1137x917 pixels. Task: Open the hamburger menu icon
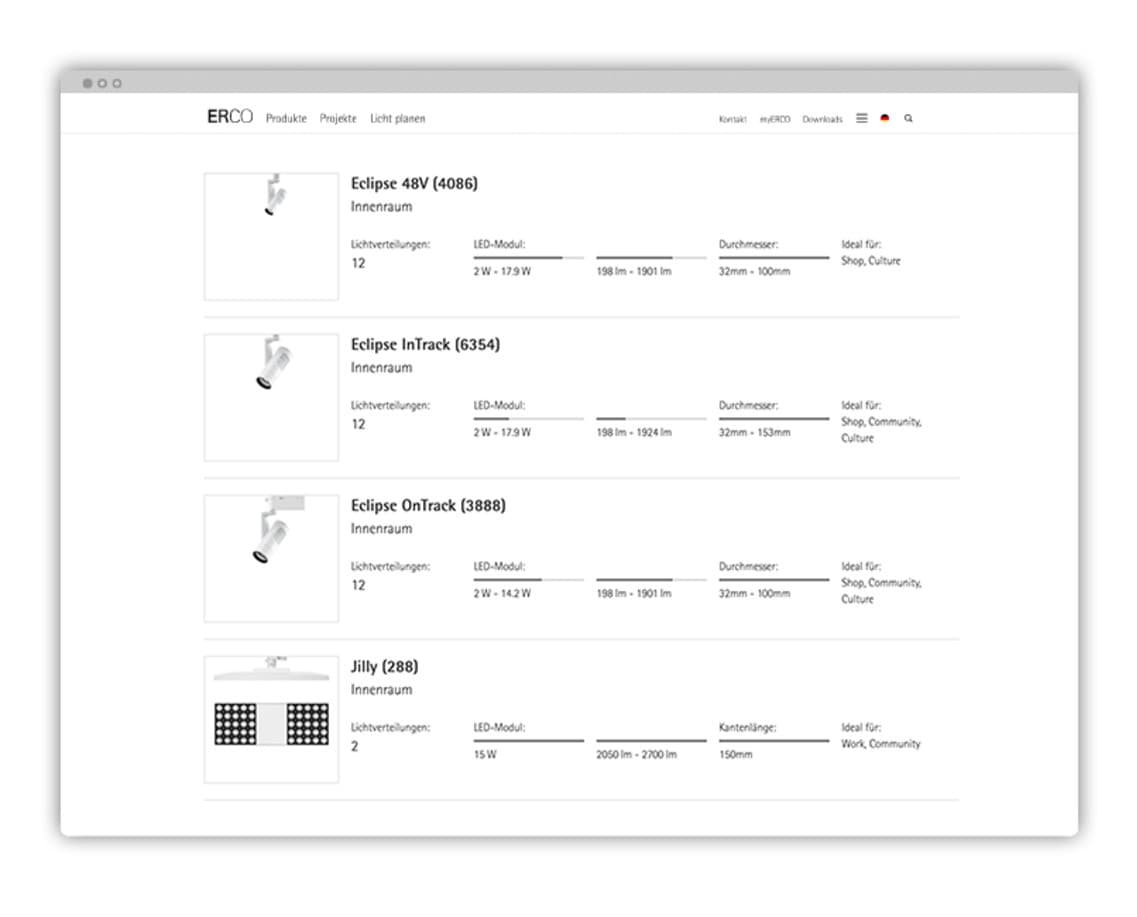point(861,118)
